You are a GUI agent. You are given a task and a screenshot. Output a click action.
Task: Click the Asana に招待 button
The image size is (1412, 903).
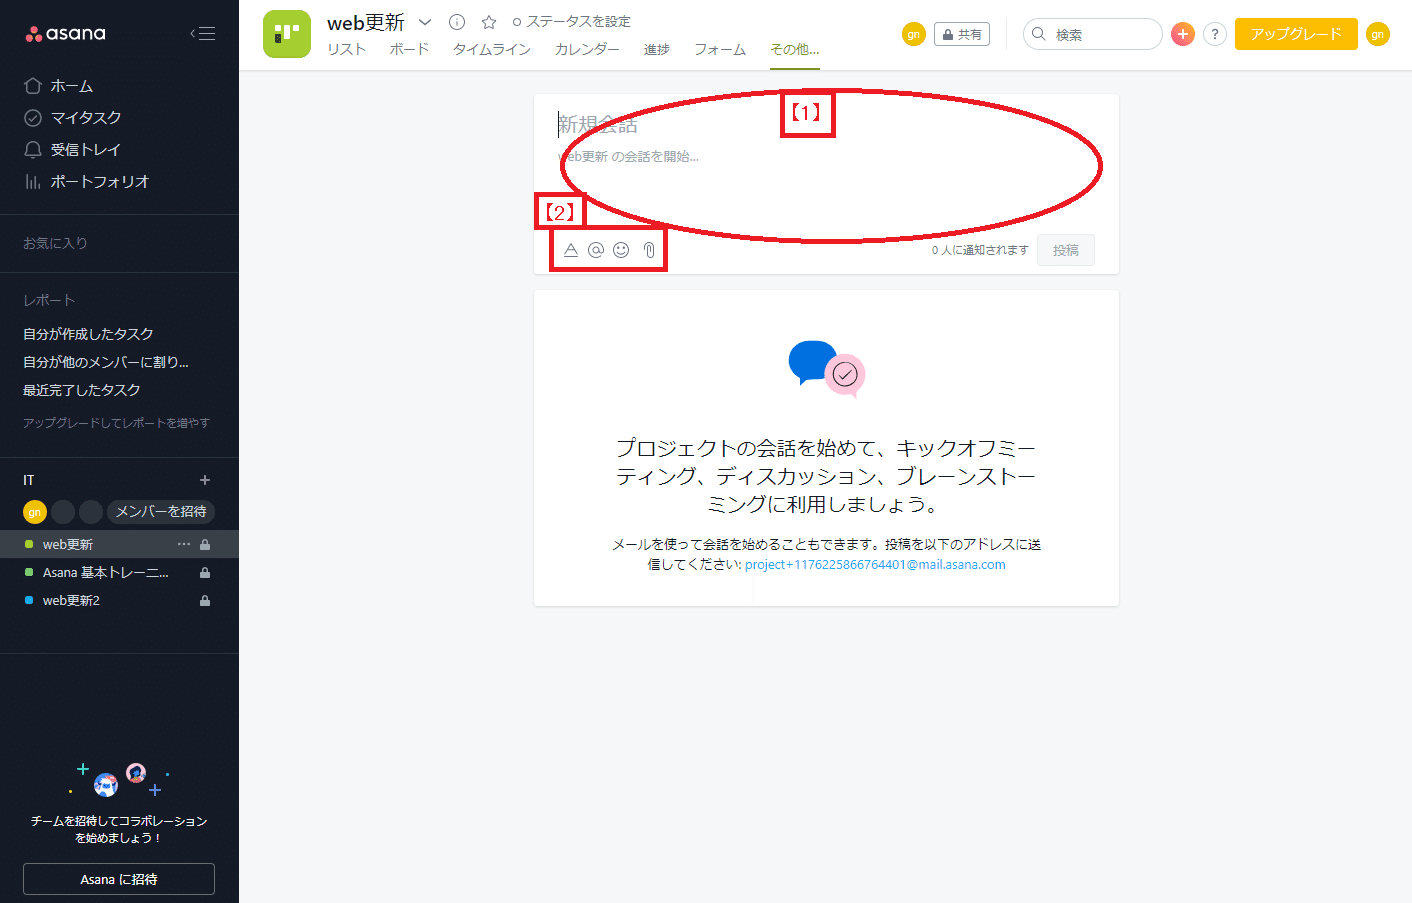point(119,879)
